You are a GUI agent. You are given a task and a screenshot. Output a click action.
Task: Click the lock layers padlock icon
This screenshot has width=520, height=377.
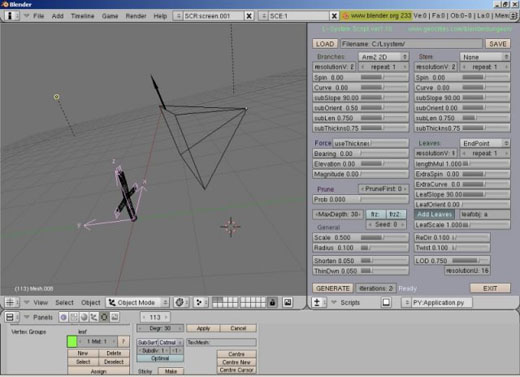point(272,302)
